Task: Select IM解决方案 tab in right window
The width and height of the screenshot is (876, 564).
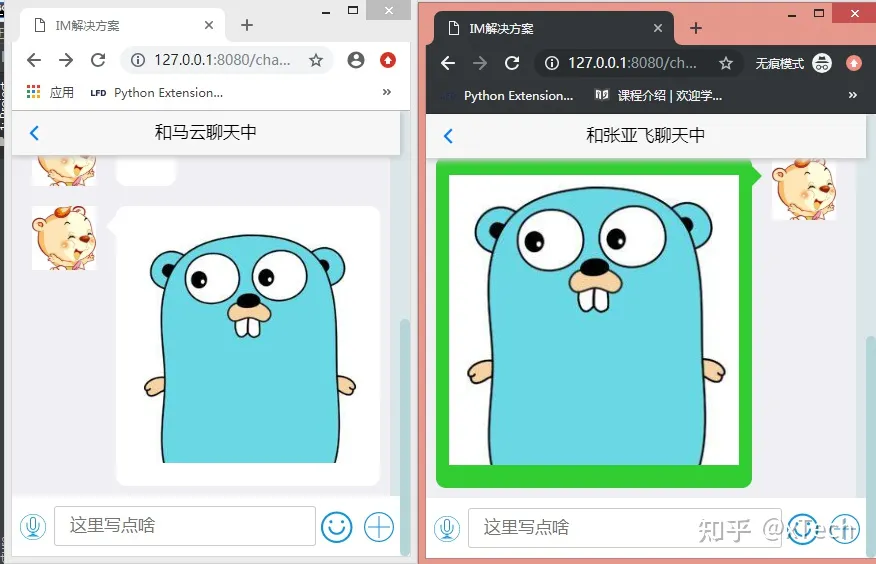Action: [554, 28]
